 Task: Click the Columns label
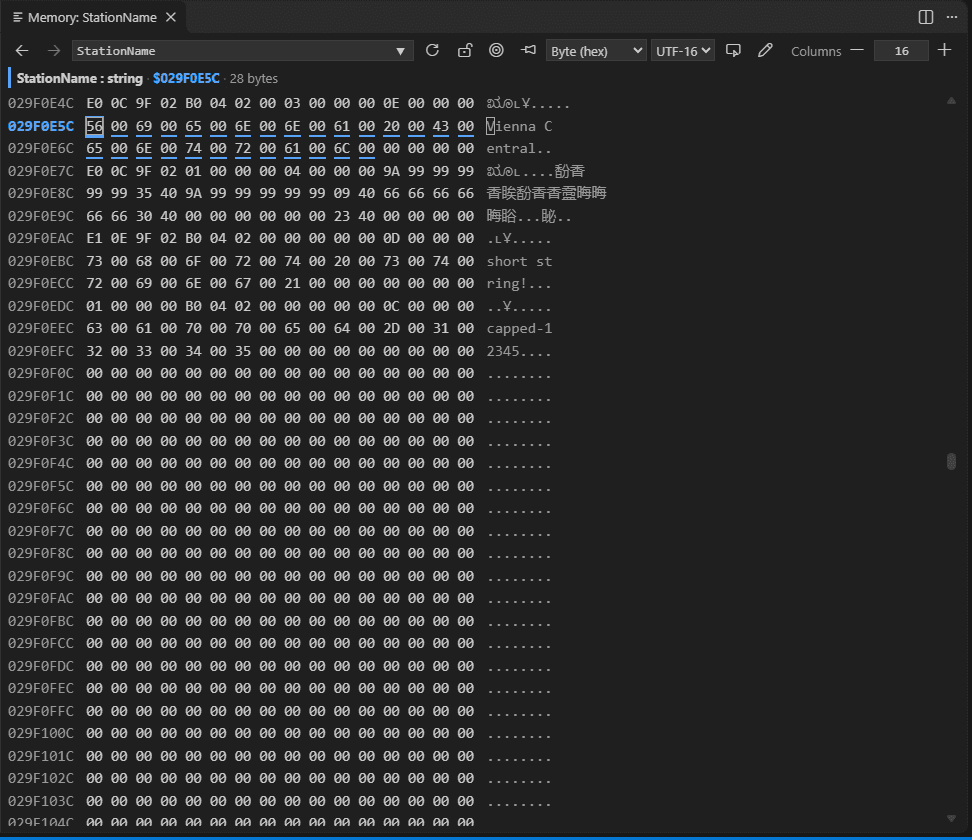(x=816, y=51)
